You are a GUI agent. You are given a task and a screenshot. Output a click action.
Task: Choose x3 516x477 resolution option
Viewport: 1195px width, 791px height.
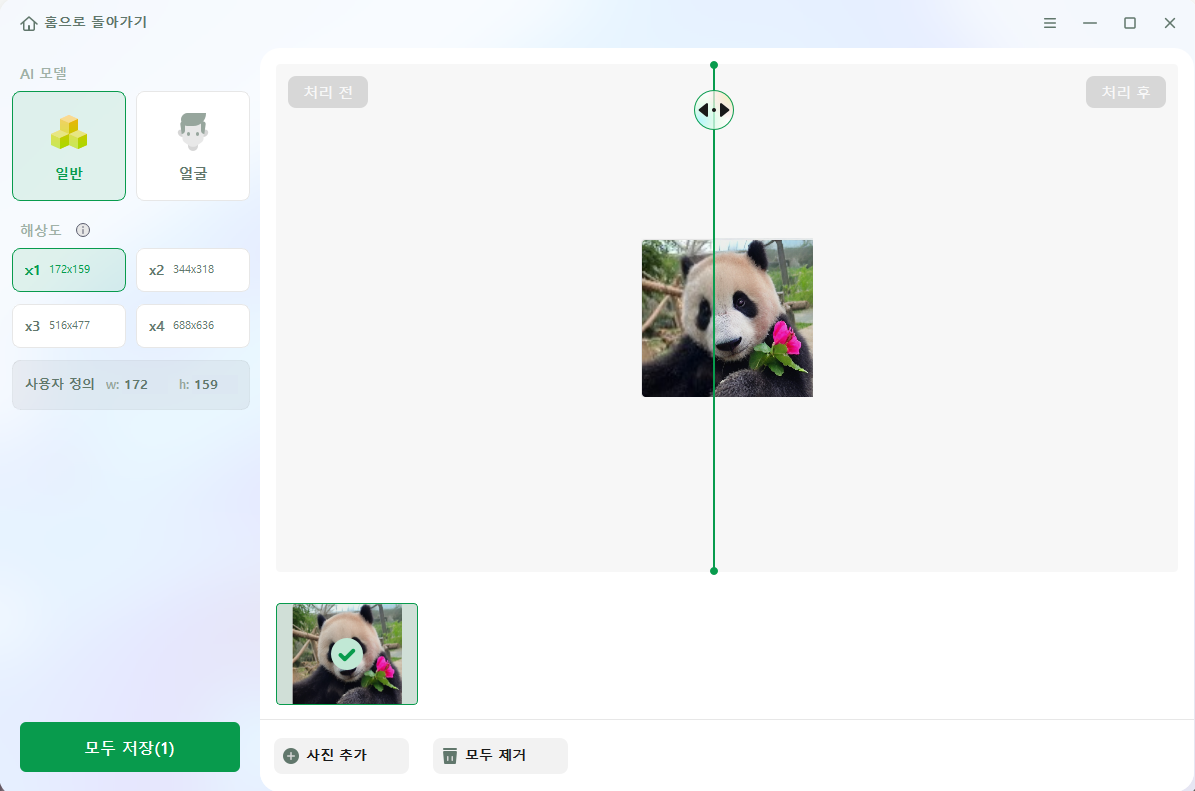coord(69,326)
